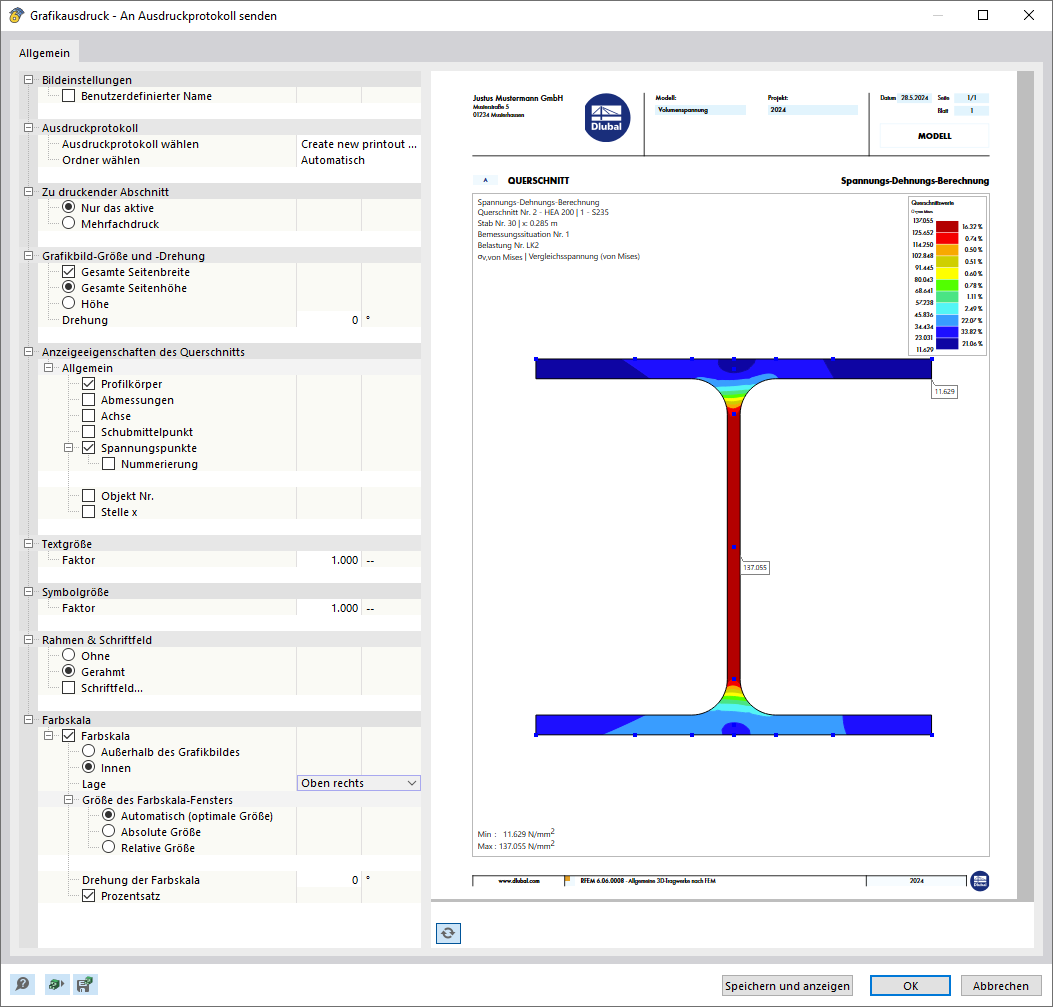Screen dimensions: 1053x1007
Task: Click the dark blue legend color swatch
Action: point(947,343)
